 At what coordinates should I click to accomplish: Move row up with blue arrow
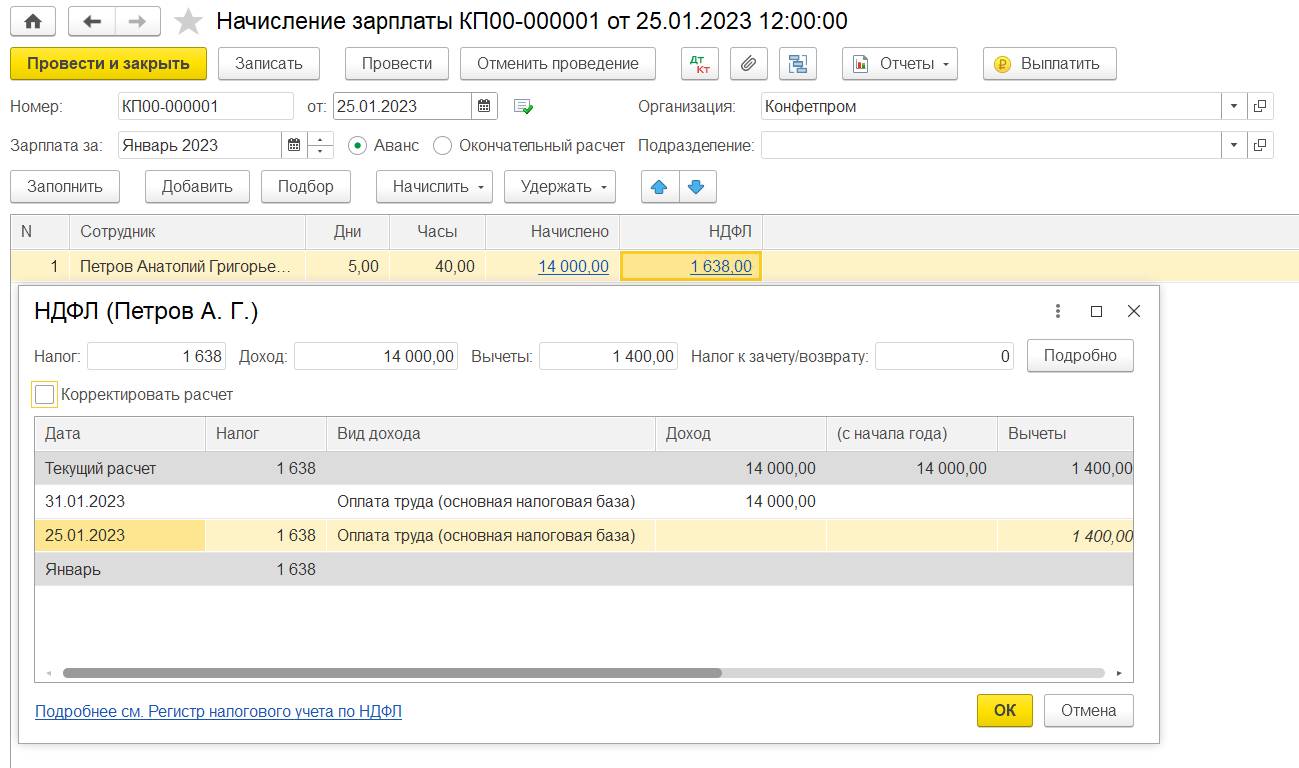click(x=659, y=186)
